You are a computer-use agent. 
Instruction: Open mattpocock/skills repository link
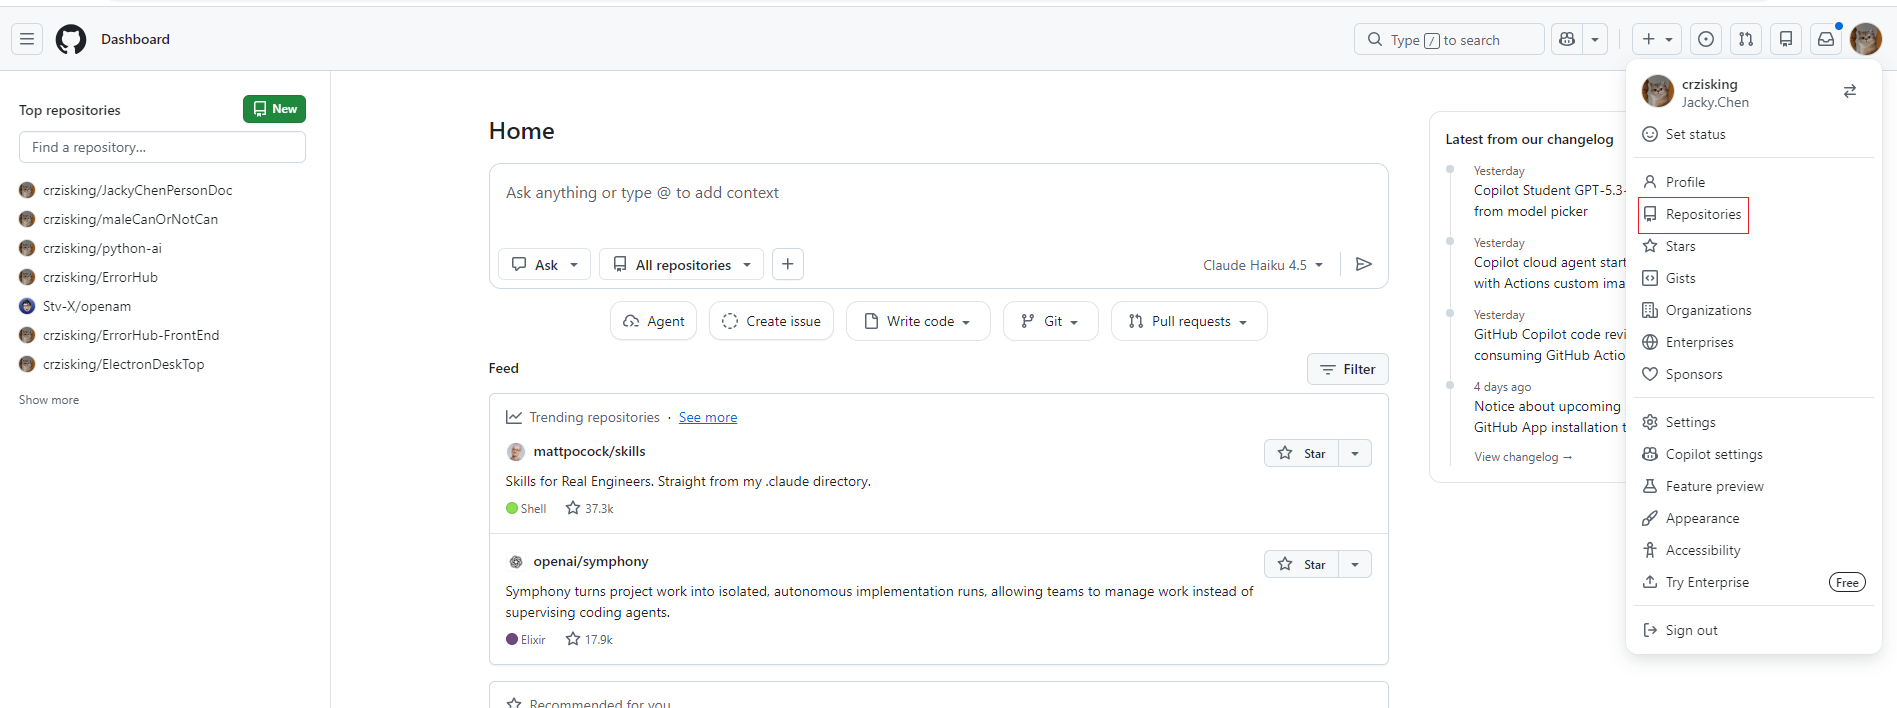point(589,451)
